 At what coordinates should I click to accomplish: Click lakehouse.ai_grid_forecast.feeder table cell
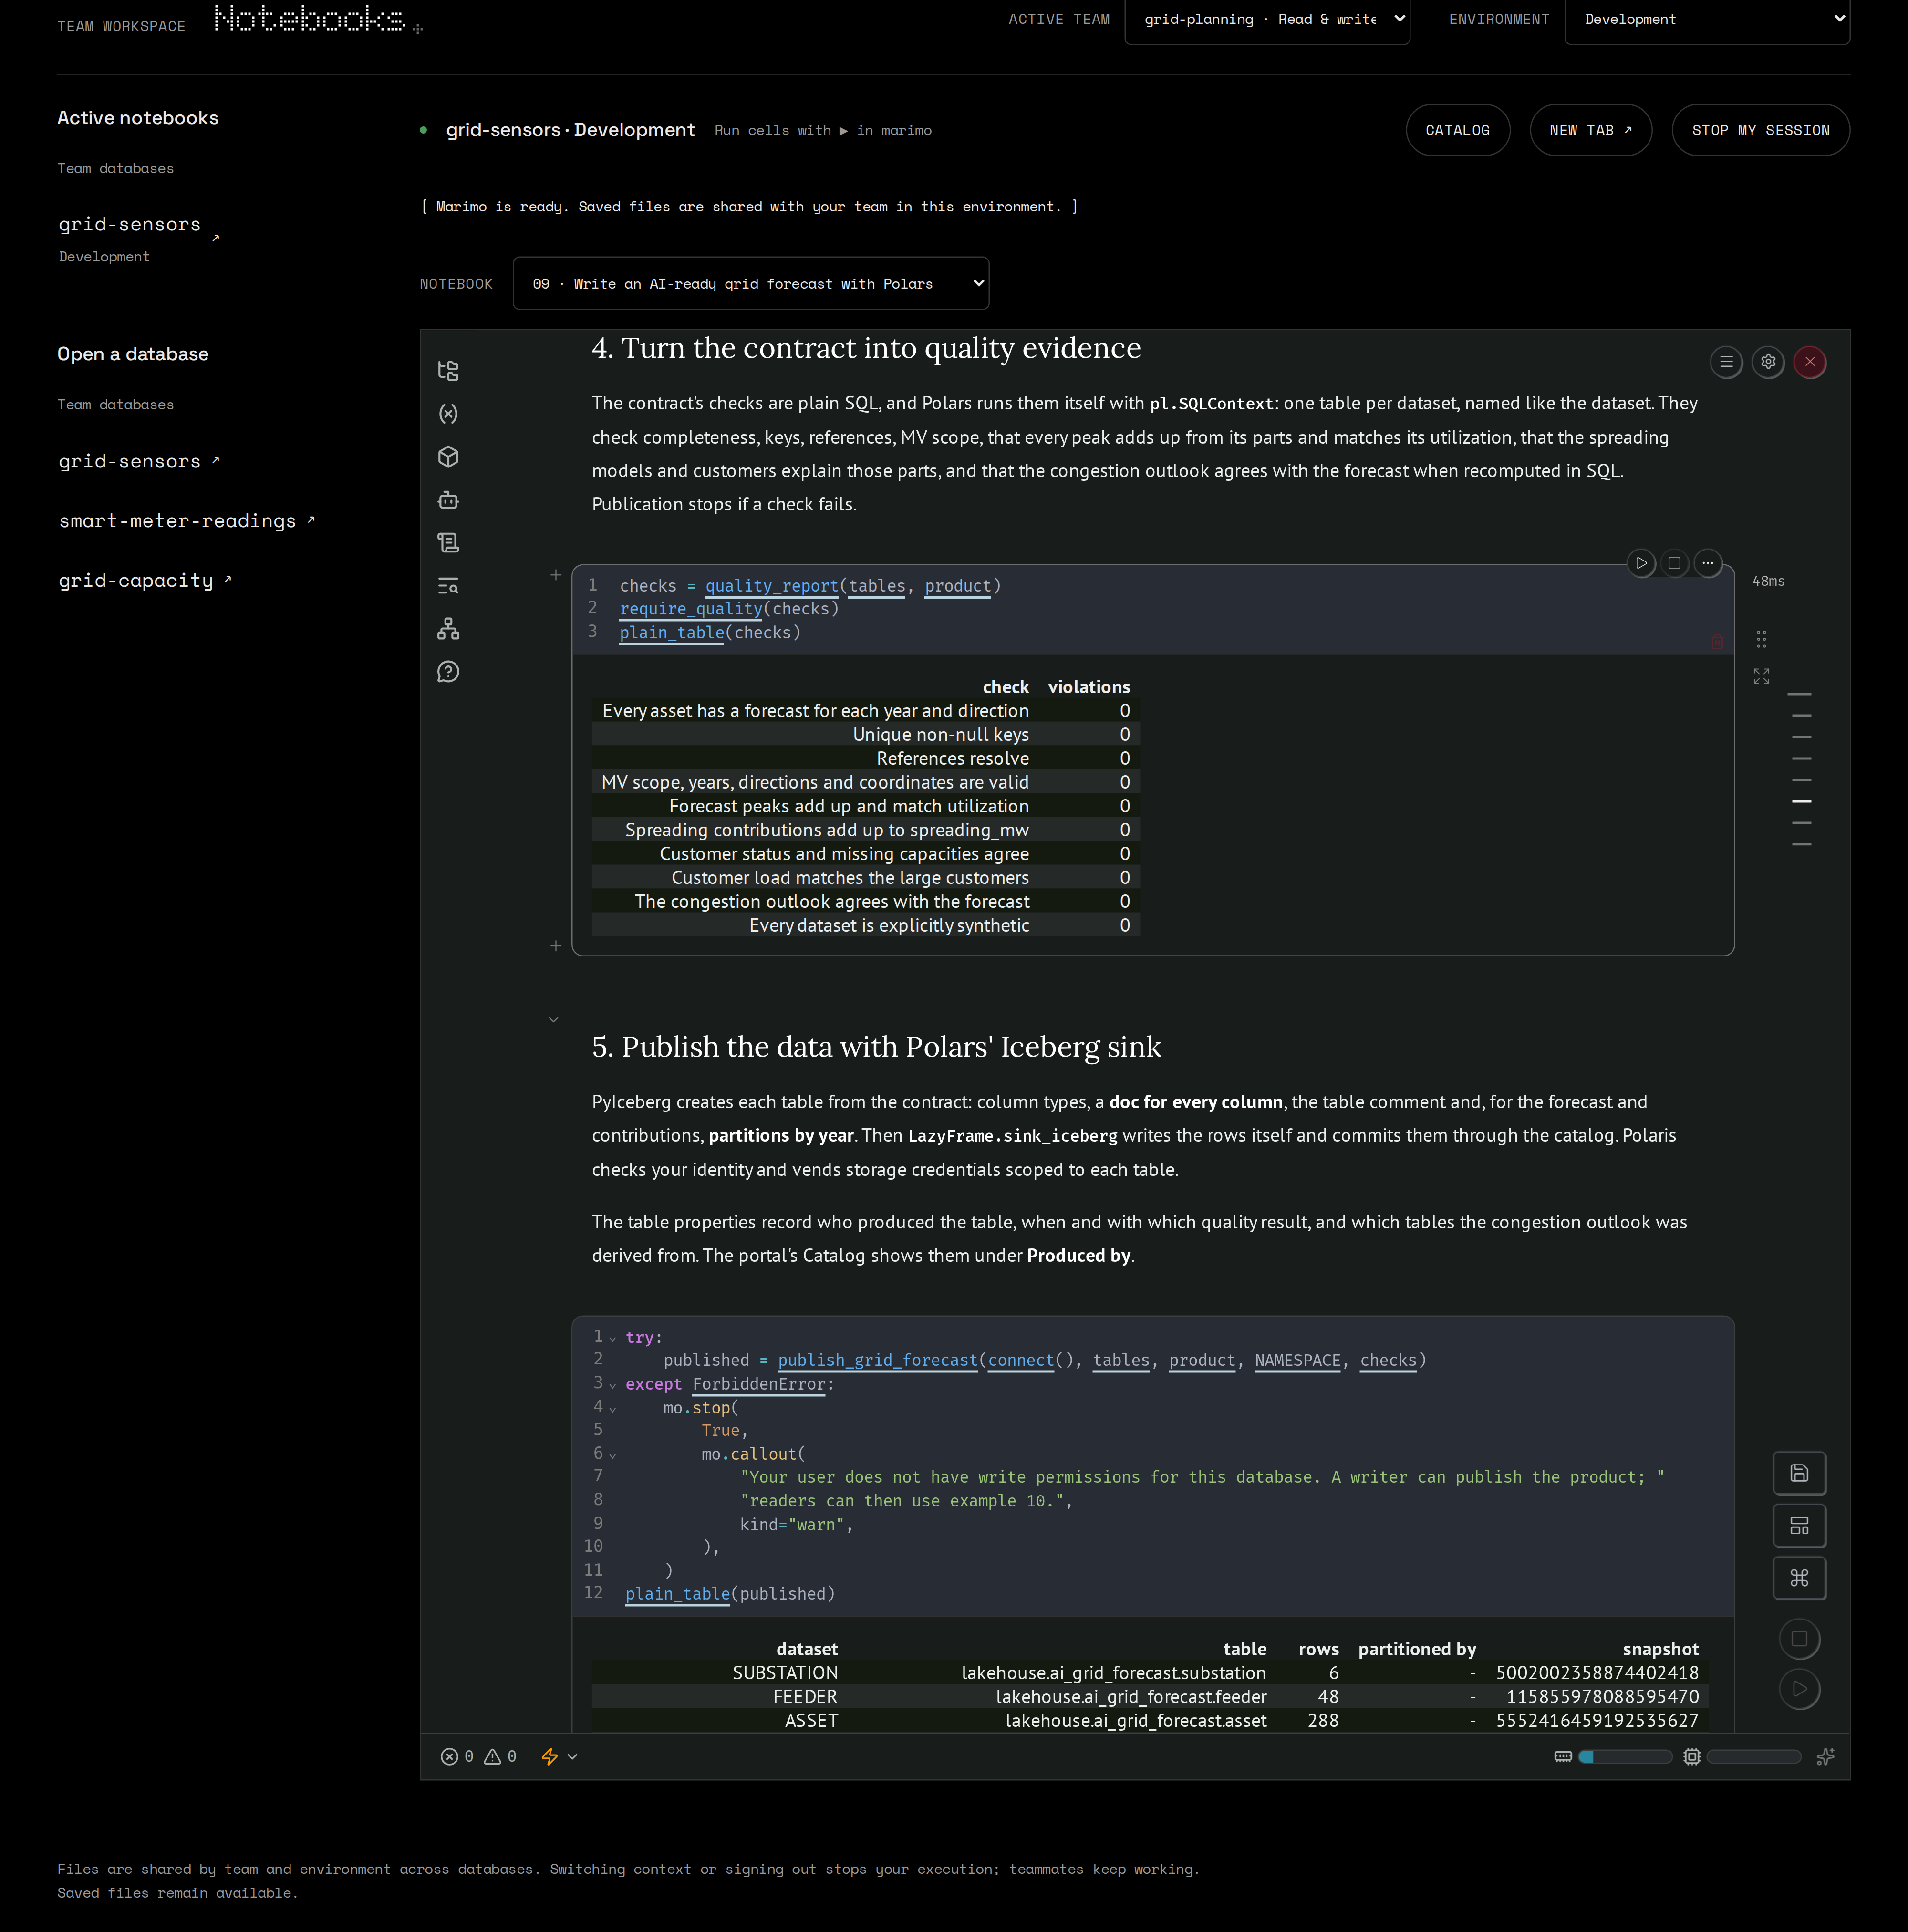pyautogui.click(x=1130, y=1697)
